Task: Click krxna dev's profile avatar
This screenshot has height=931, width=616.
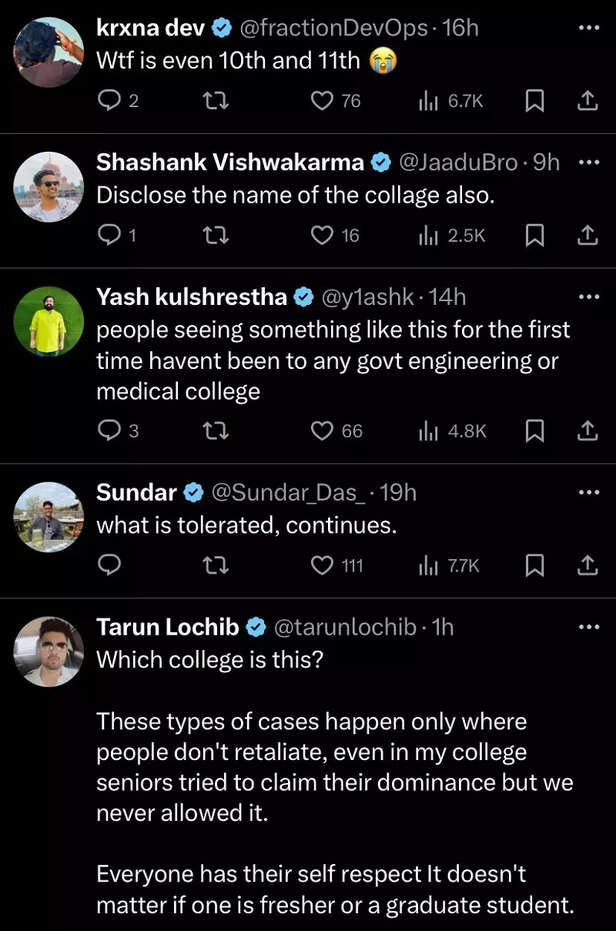Action: pos(48,52)
